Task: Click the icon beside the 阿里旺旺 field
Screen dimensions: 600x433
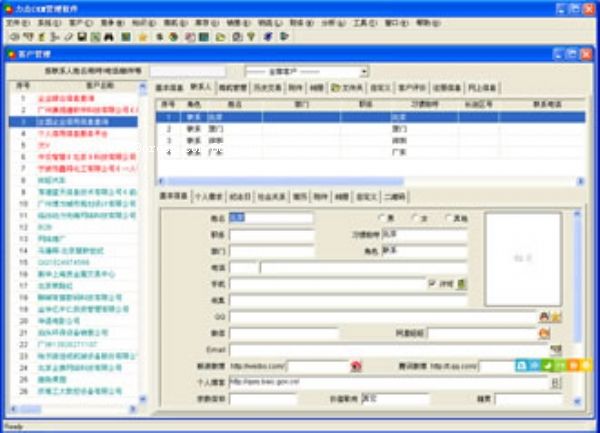Action: [545, 332]
